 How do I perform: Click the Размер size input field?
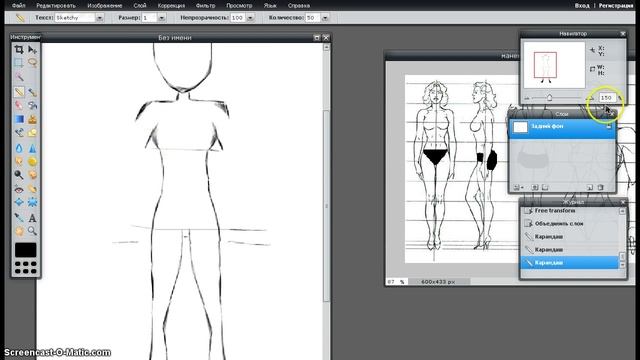[x=149, y=18]
